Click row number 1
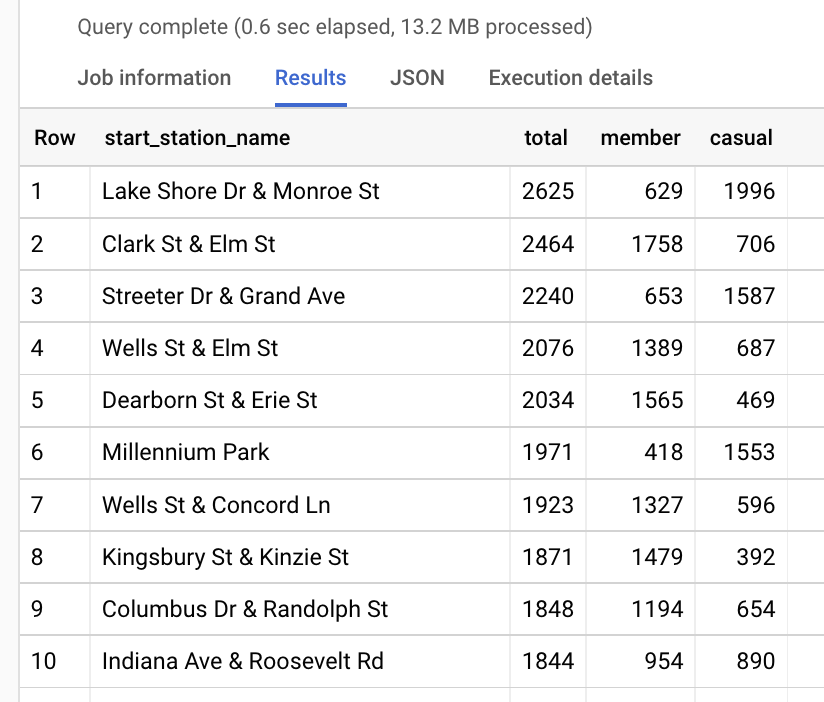This screenshot has height=702, width=824. click(36, 191)
